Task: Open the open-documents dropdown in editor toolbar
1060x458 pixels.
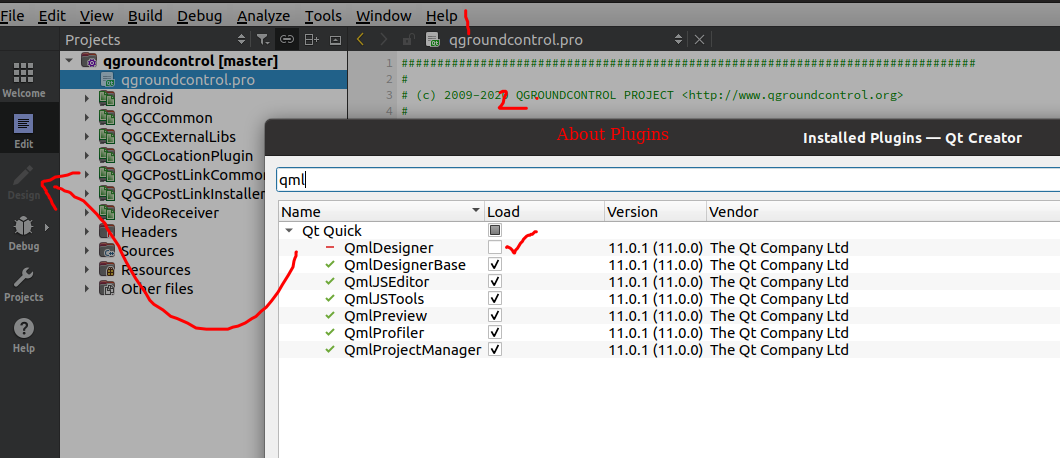Action: (x=679, y=40)
